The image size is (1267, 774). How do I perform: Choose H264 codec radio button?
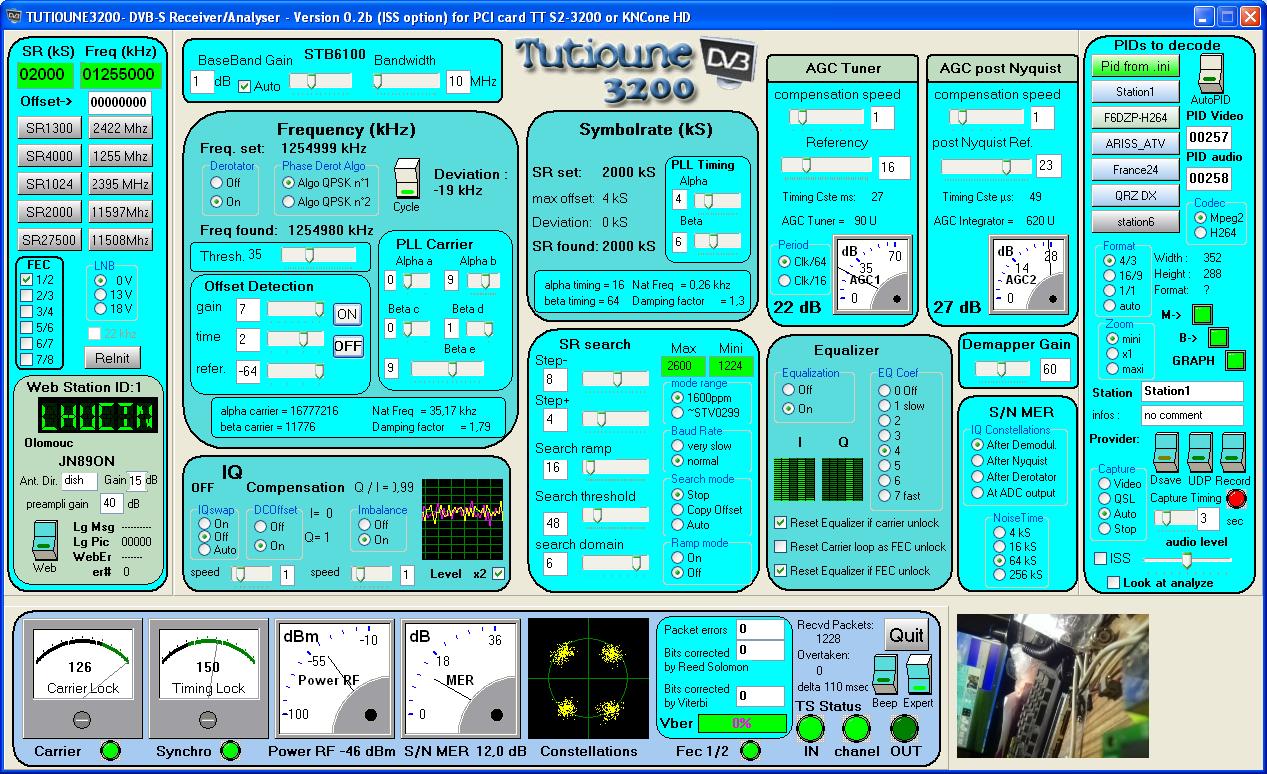(1201, 232)
